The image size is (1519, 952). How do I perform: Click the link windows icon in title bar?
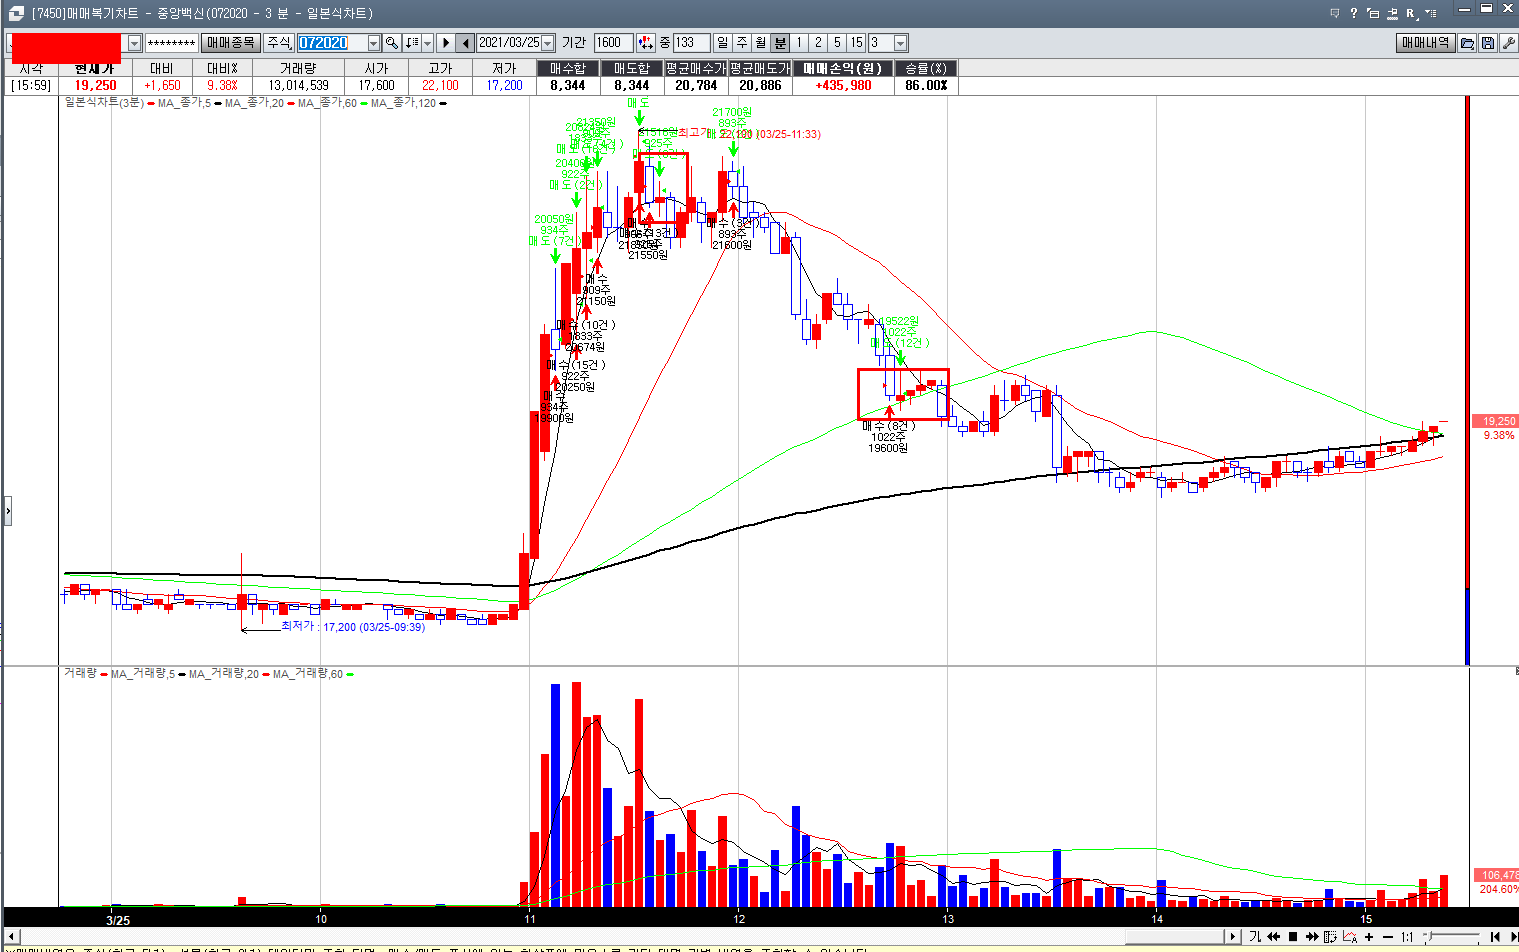coord(1392,14)
